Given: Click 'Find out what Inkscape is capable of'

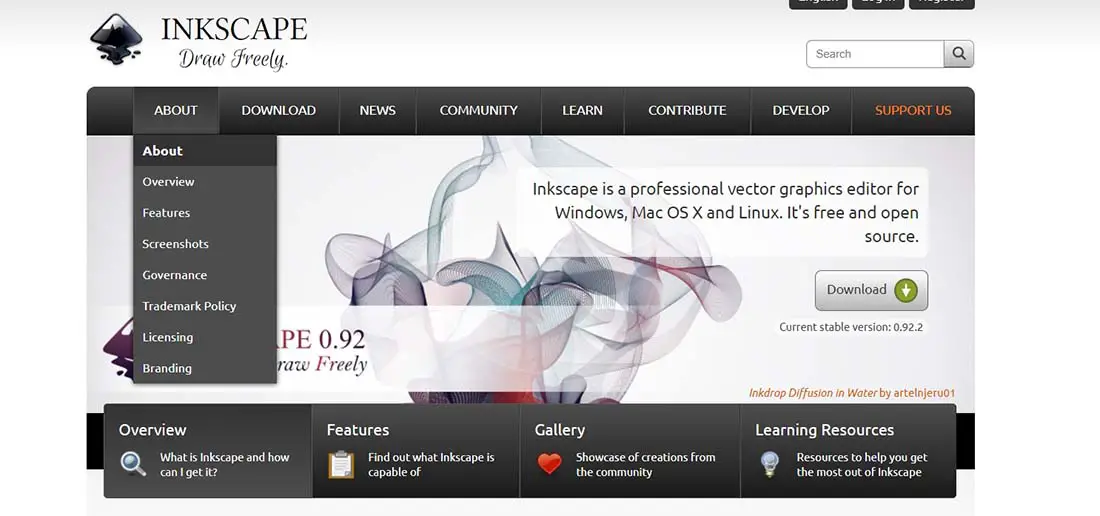Looking at the screenshot, I should tap(431, 465).
